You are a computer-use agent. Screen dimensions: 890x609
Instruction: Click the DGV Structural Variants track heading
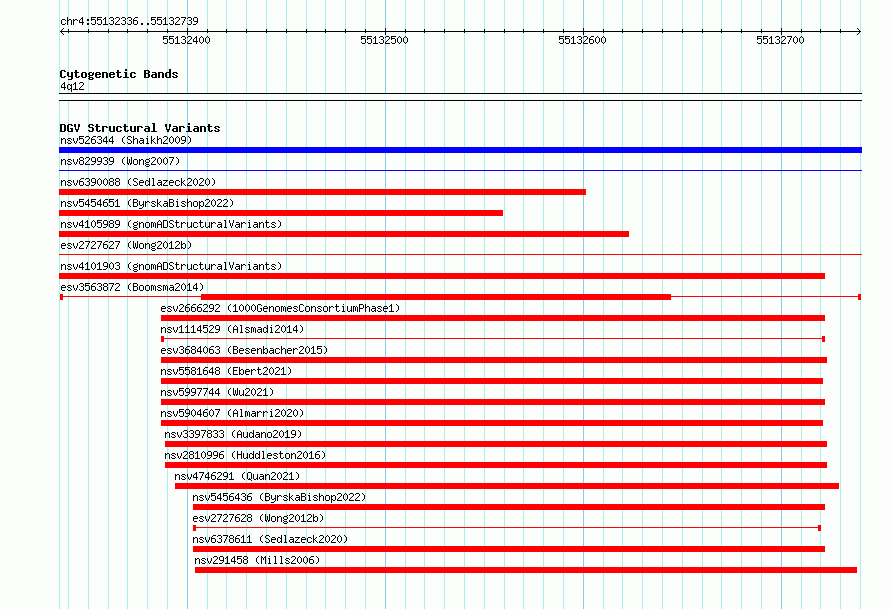click(x=140, y=128)
